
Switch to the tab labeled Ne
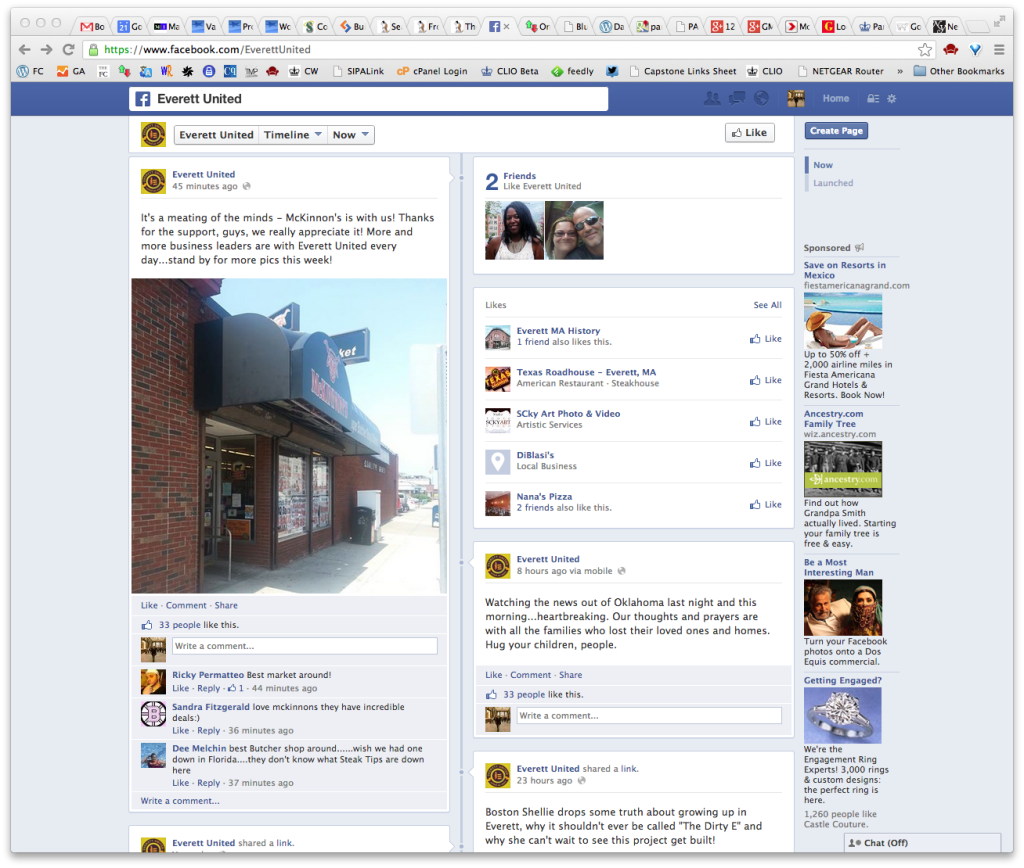tap(946, 27)
